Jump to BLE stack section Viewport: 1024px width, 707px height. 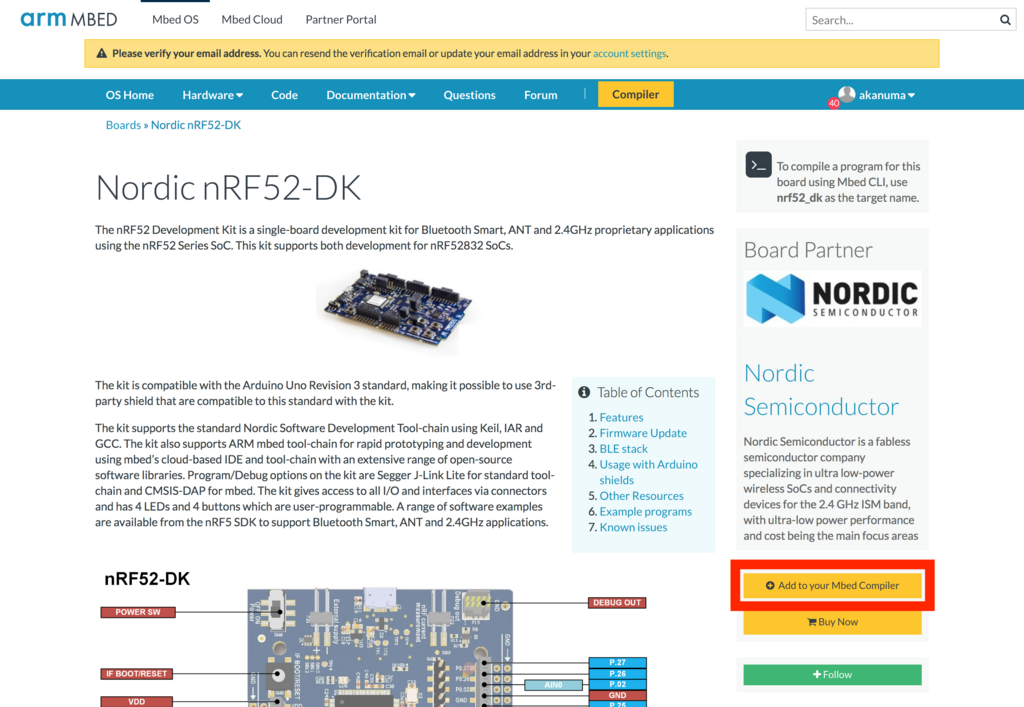(x=624, y=448)
